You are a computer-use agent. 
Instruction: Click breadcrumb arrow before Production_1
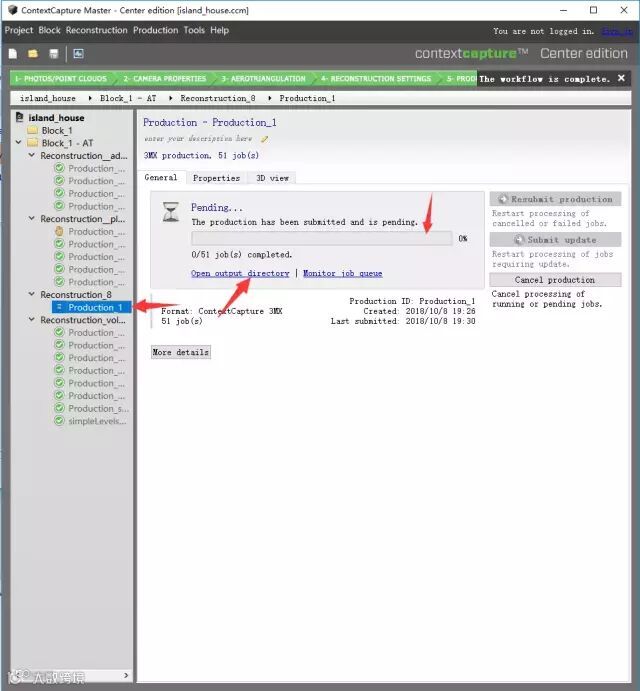pos(269,98)
